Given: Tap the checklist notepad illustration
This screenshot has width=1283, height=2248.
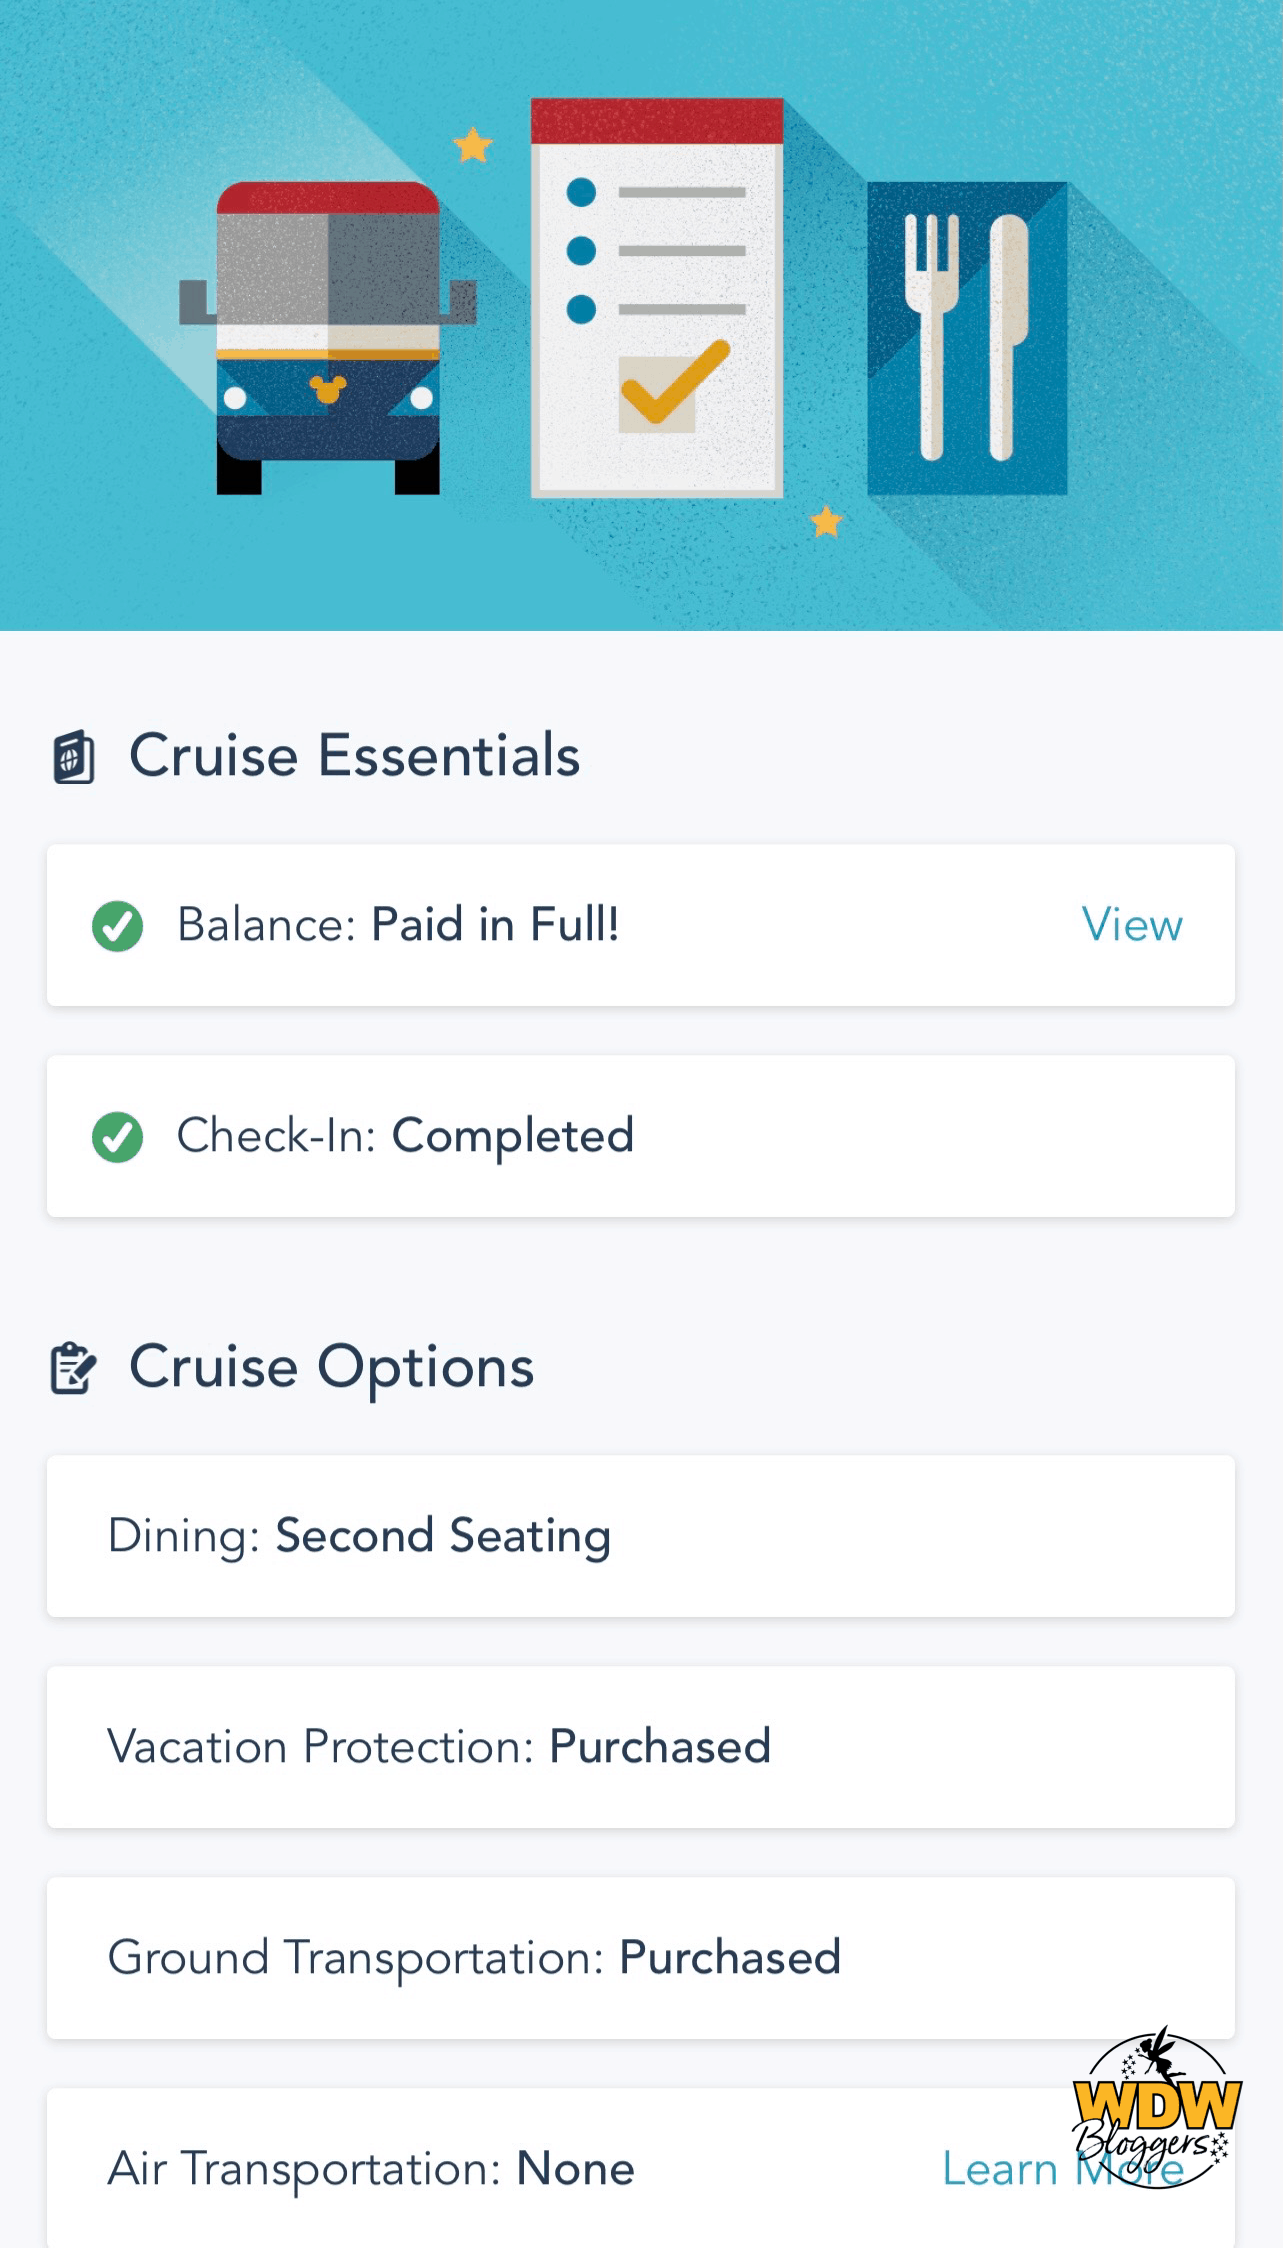Looking at the screenshot, I should tap(656, 298).
